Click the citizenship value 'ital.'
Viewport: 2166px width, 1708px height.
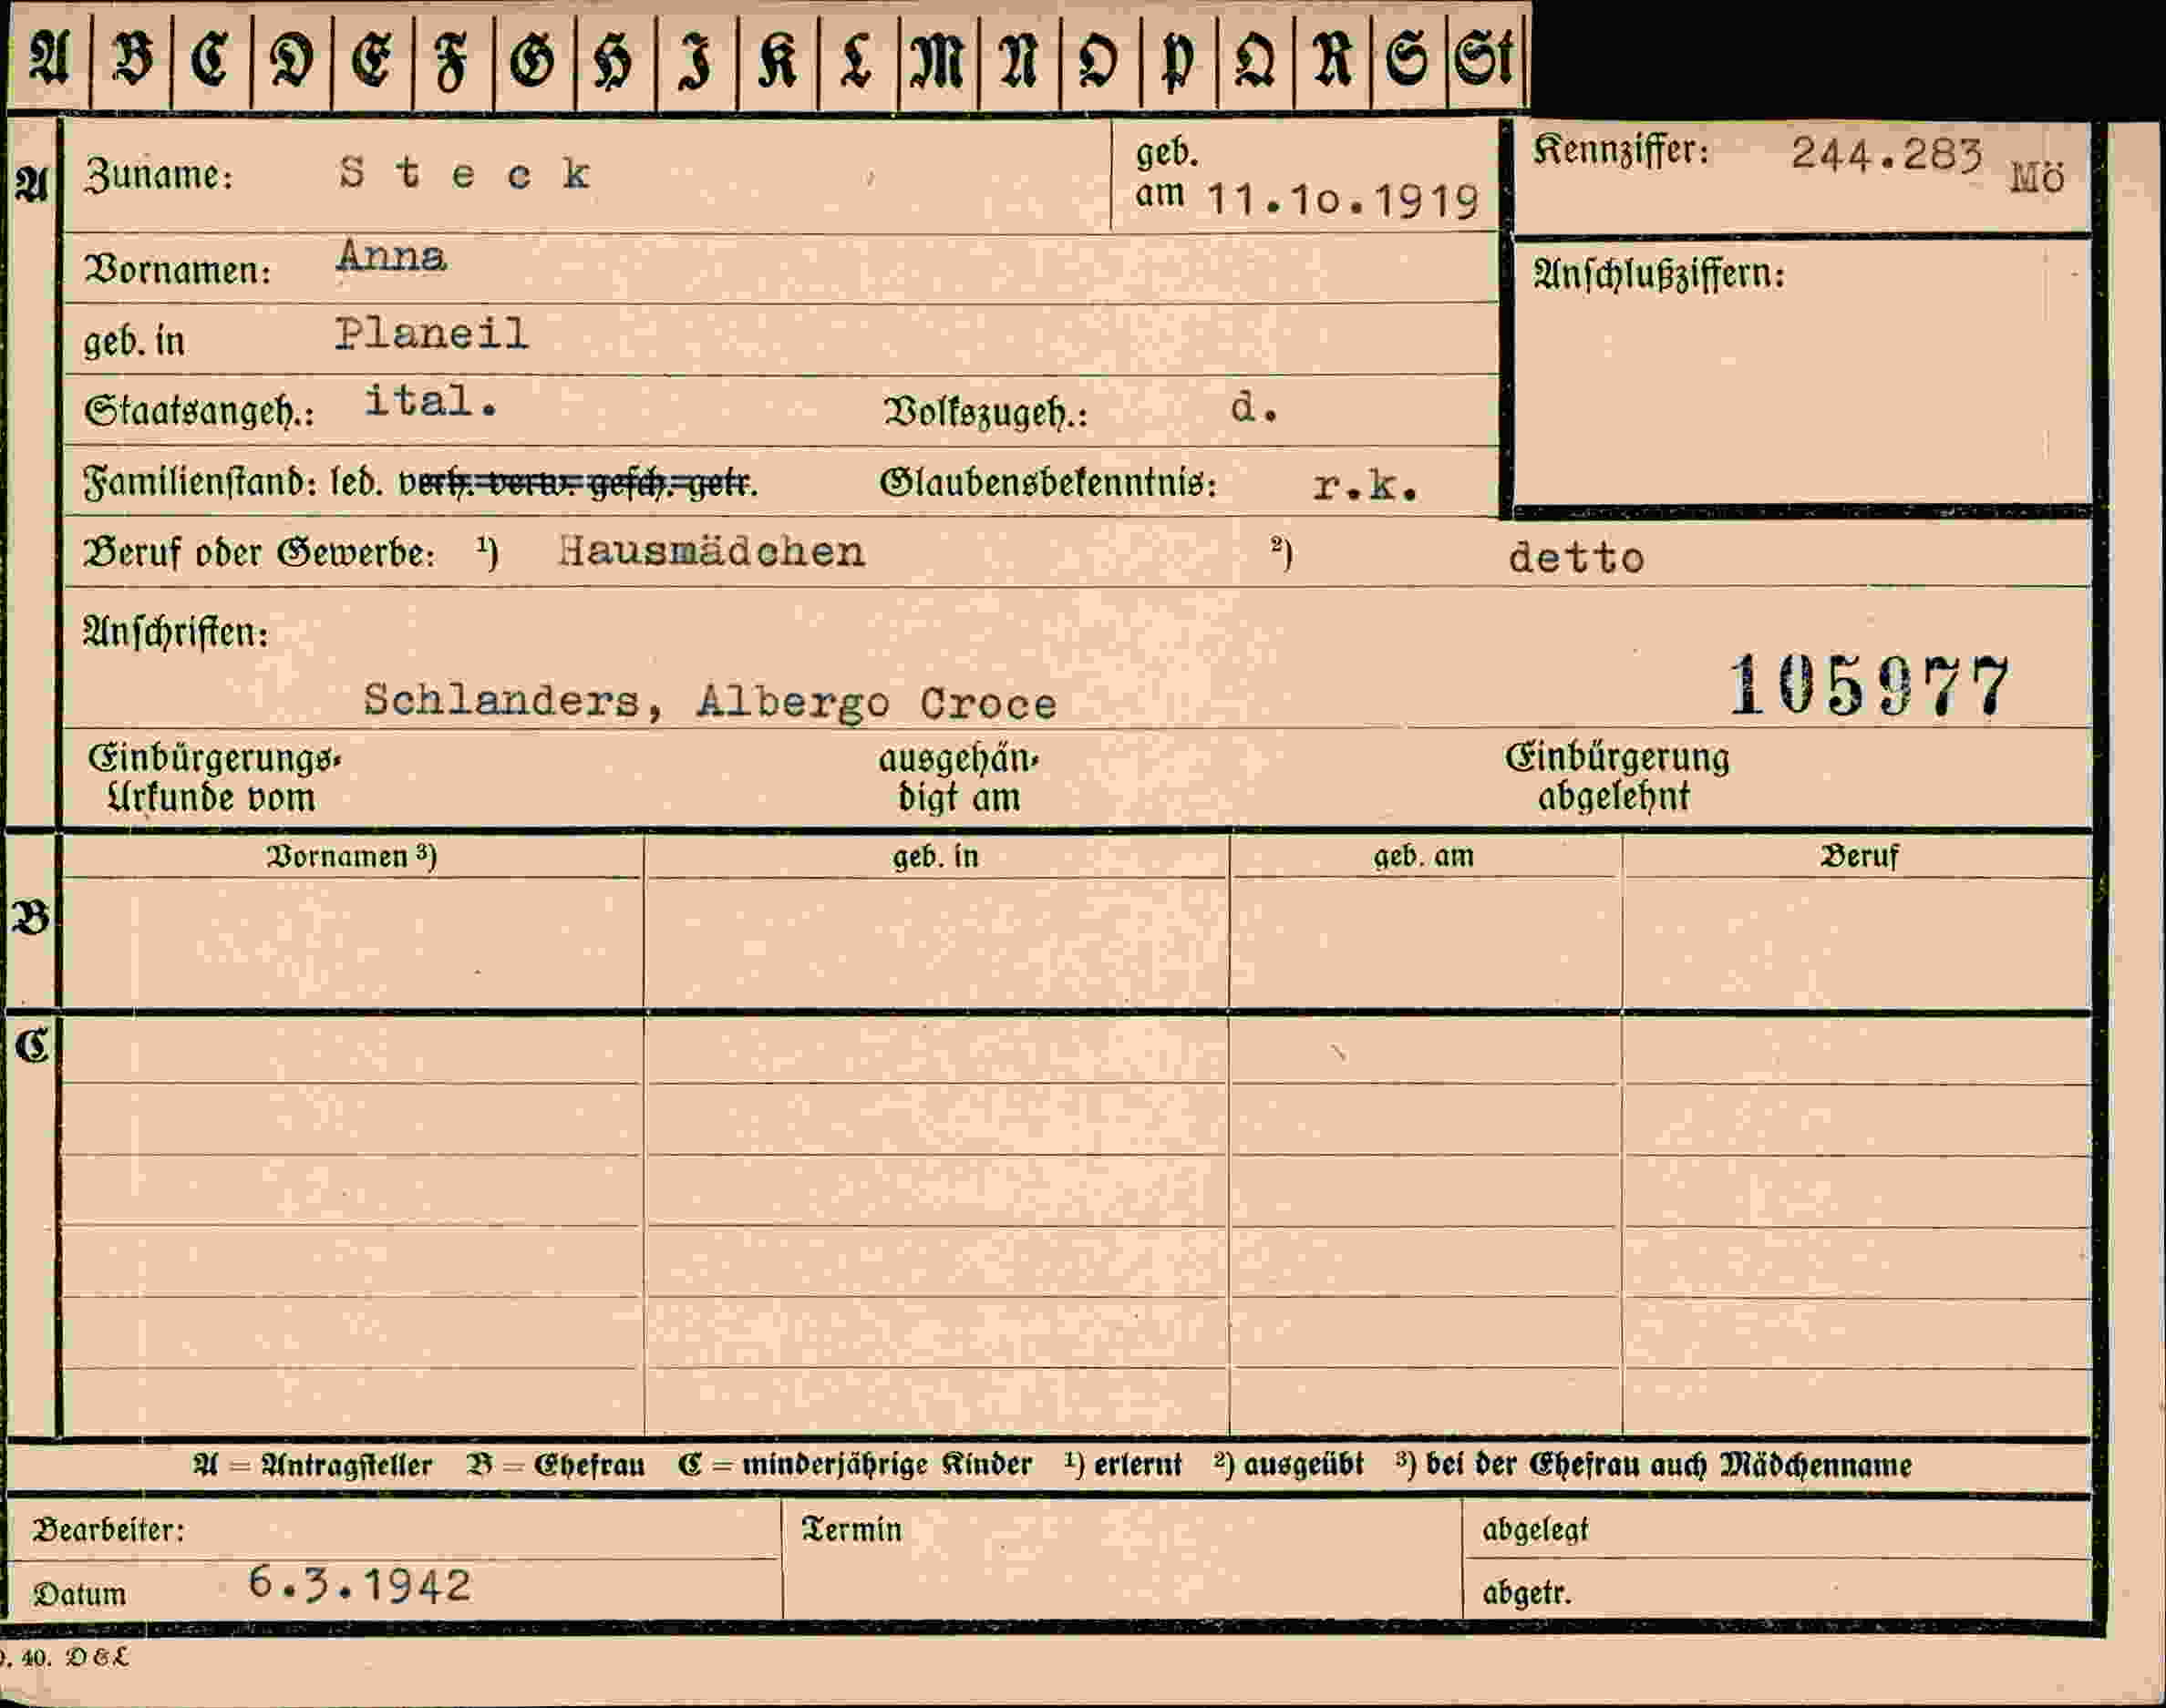tap(431, 401)
